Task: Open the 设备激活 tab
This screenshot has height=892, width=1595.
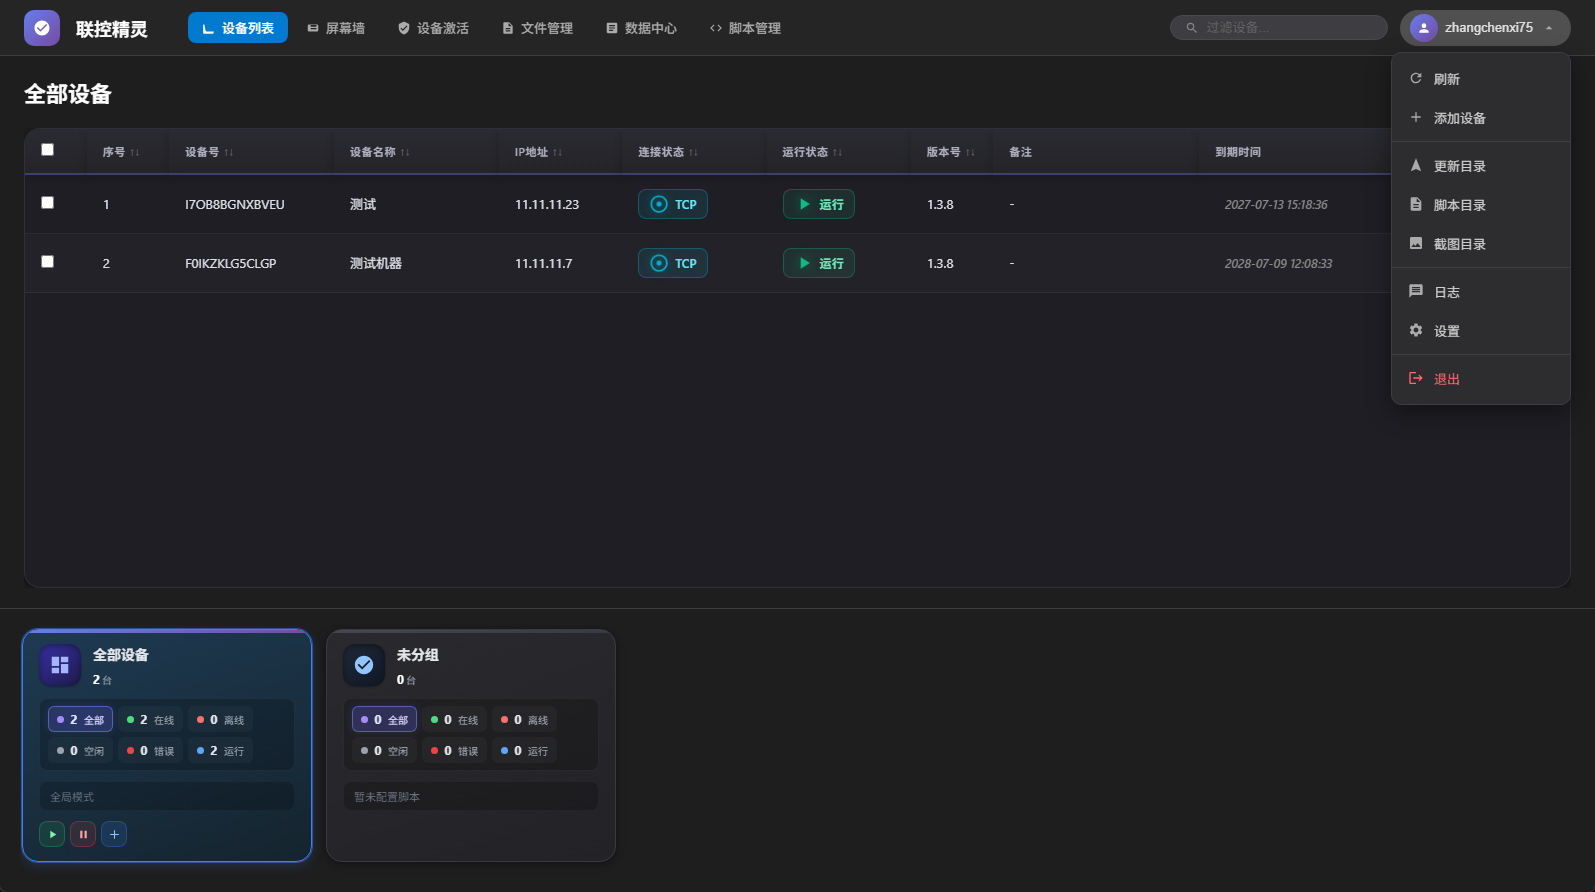Action: pyautogui.click(x=433, y=28)
